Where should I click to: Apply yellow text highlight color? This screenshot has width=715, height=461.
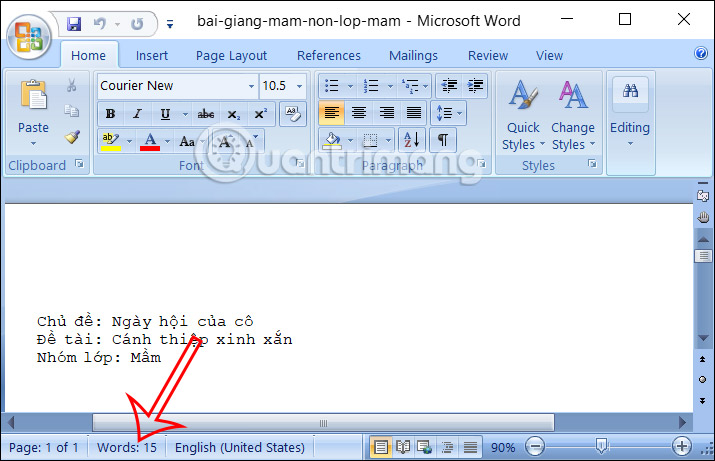tap(111, 141)
